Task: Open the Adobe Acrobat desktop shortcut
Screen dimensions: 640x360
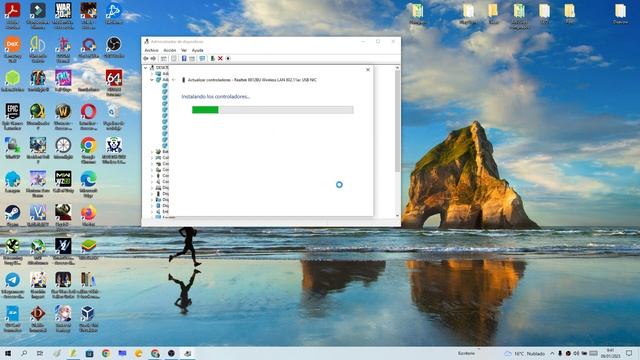Action: pos(12,15)
